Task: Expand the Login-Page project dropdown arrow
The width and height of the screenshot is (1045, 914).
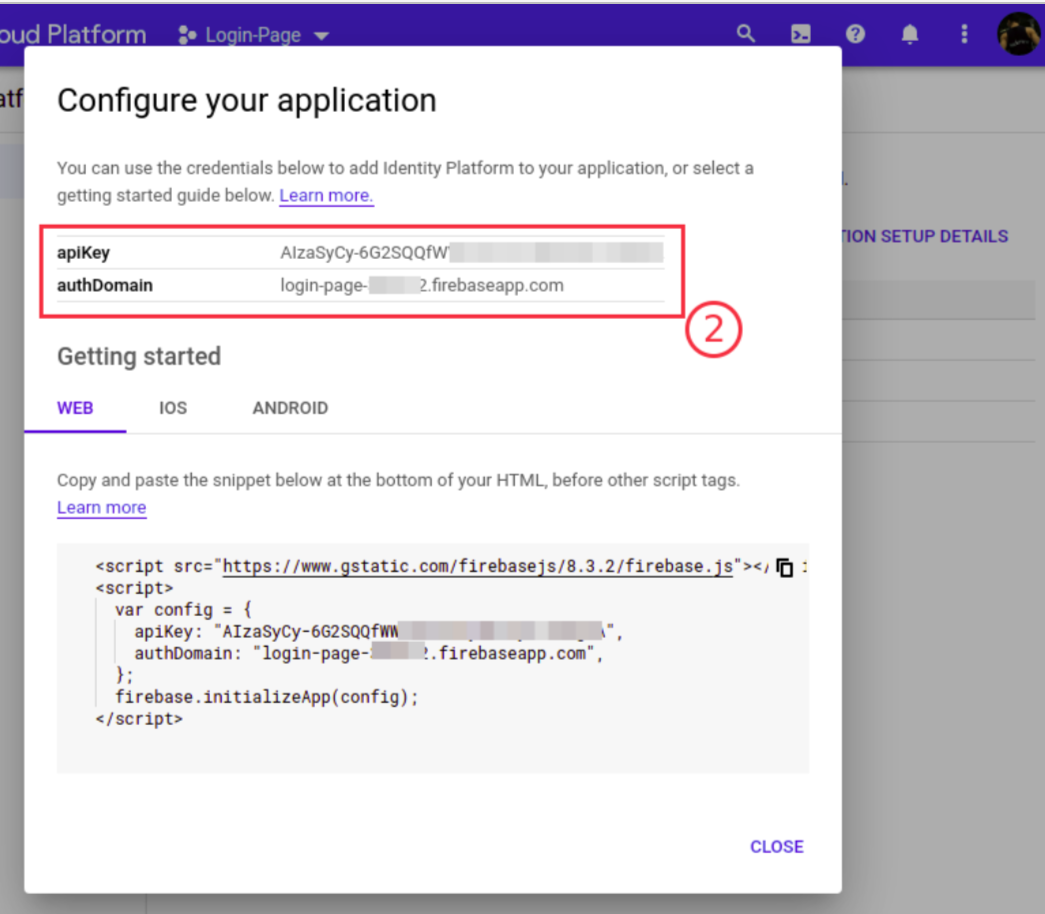Action: pos(321,36)
